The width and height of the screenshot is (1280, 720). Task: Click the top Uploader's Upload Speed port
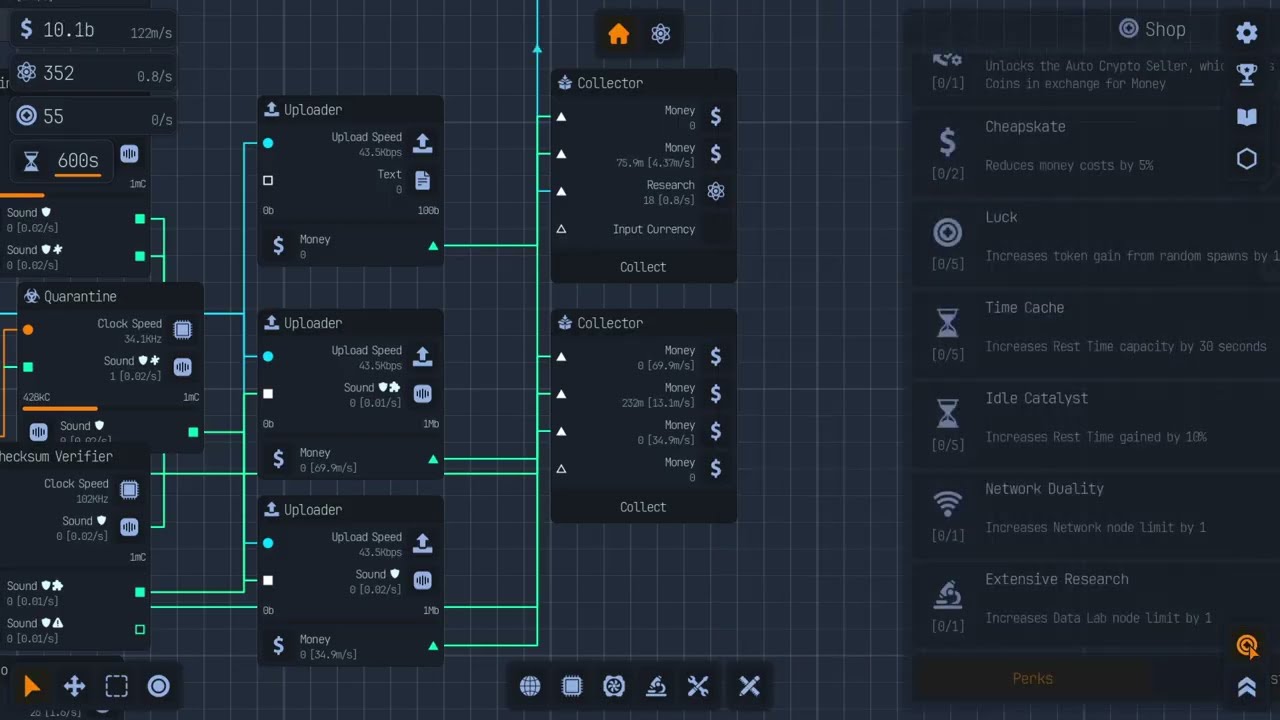[x=268, y=143]
